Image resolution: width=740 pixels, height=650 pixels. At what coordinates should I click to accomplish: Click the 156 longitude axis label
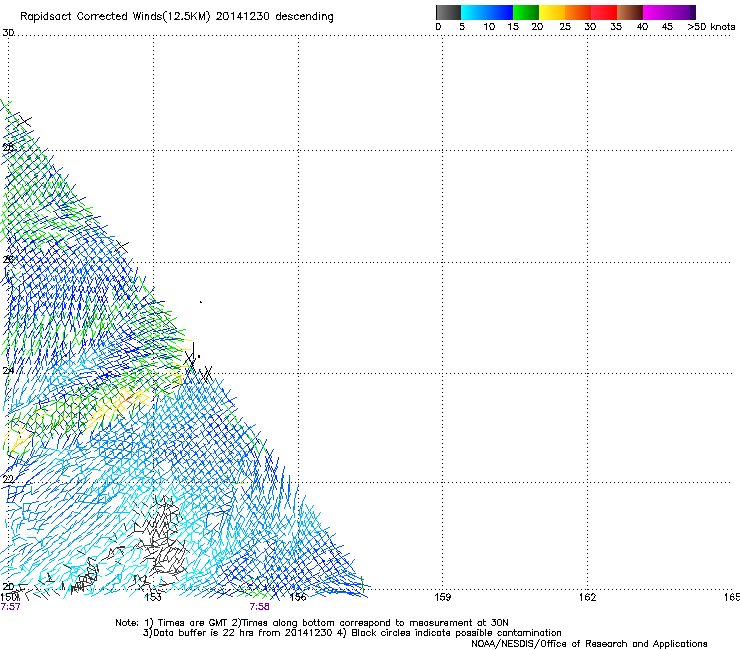click(x=298, y=597)
